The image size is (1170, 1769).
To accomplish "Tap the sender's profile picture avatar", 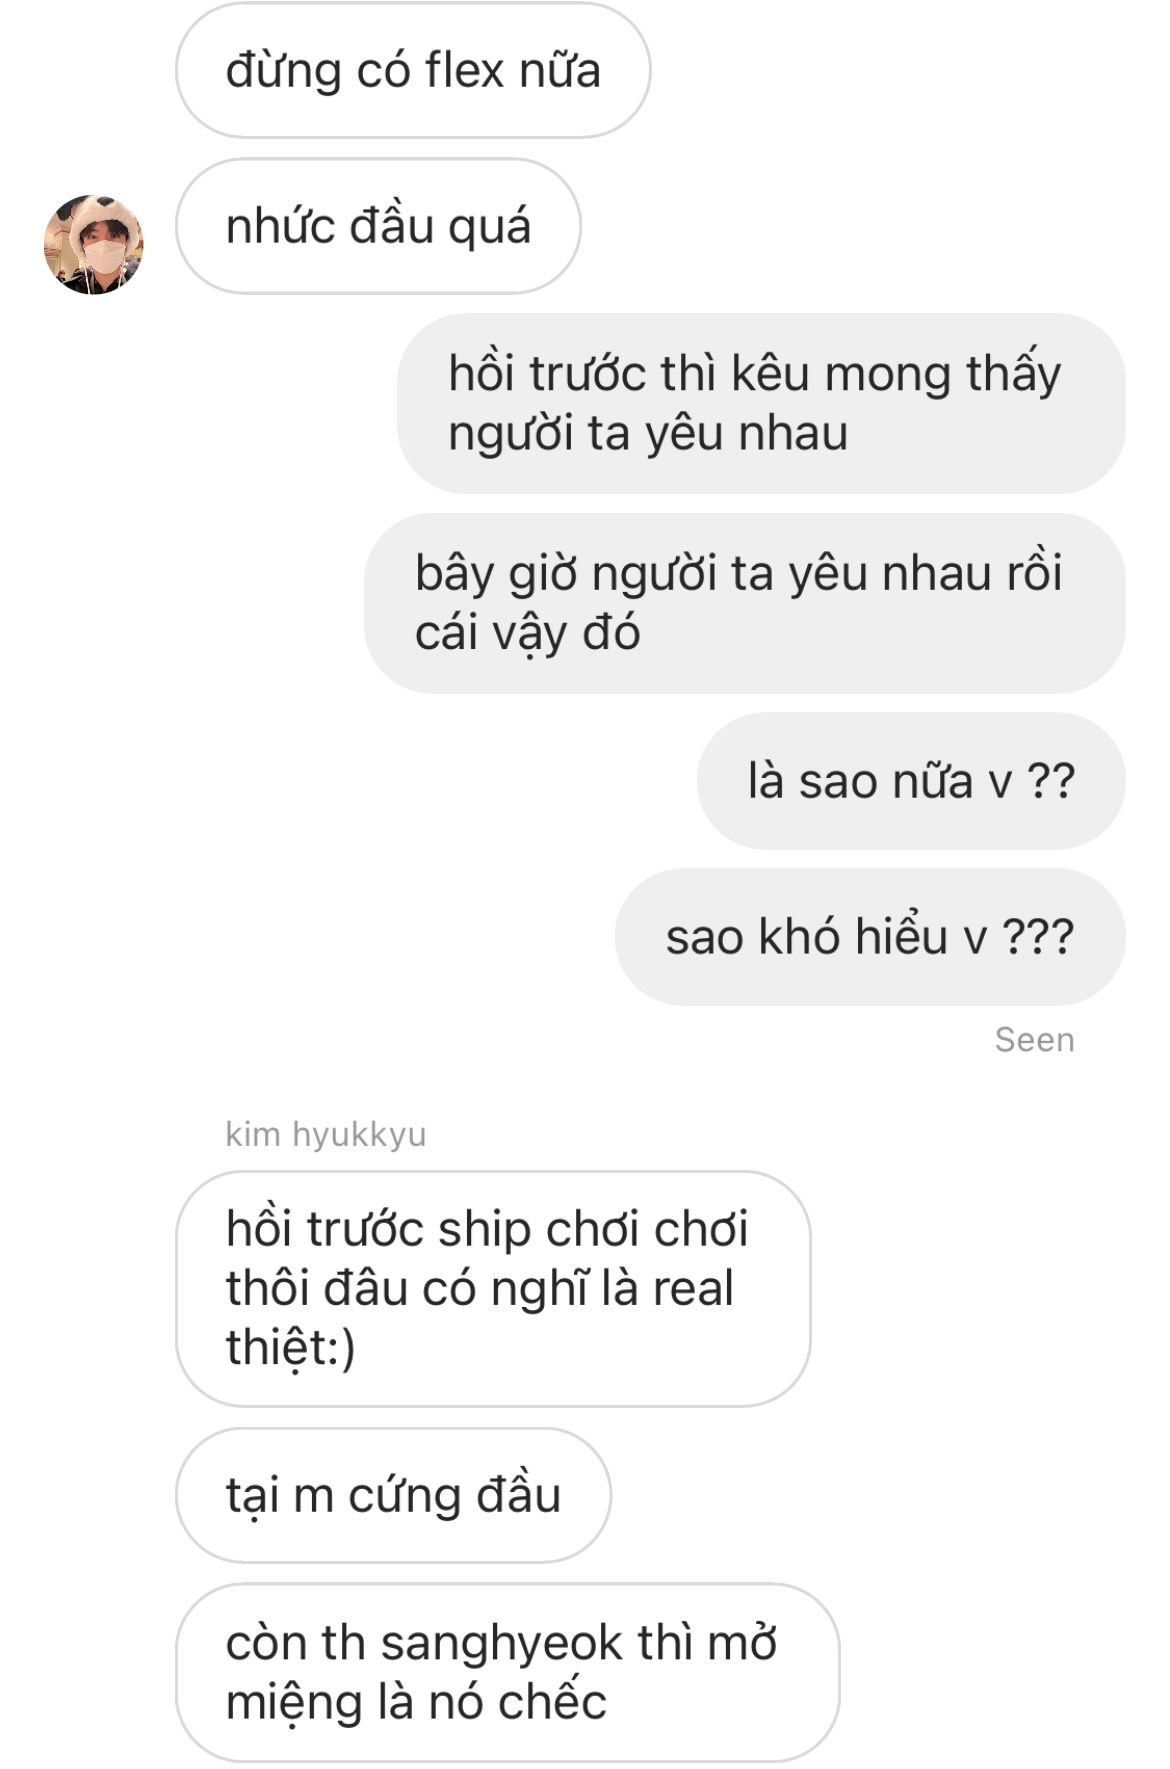I will pos(93,244).
